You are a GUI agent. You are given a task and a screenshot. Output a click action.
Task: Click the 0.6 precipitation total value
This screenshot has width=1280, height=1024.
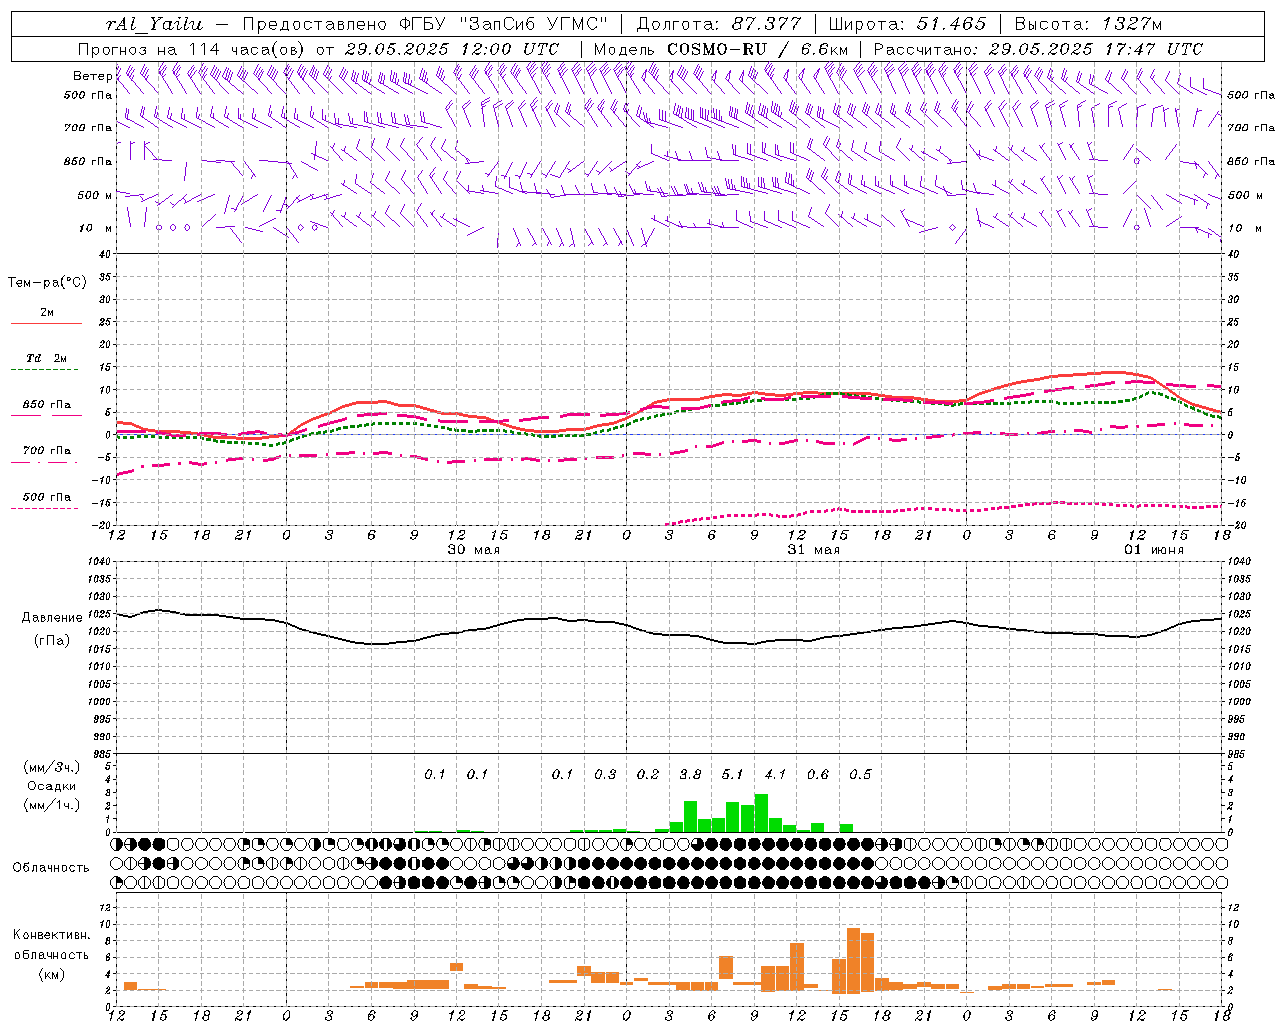click(x=818, y=774)
